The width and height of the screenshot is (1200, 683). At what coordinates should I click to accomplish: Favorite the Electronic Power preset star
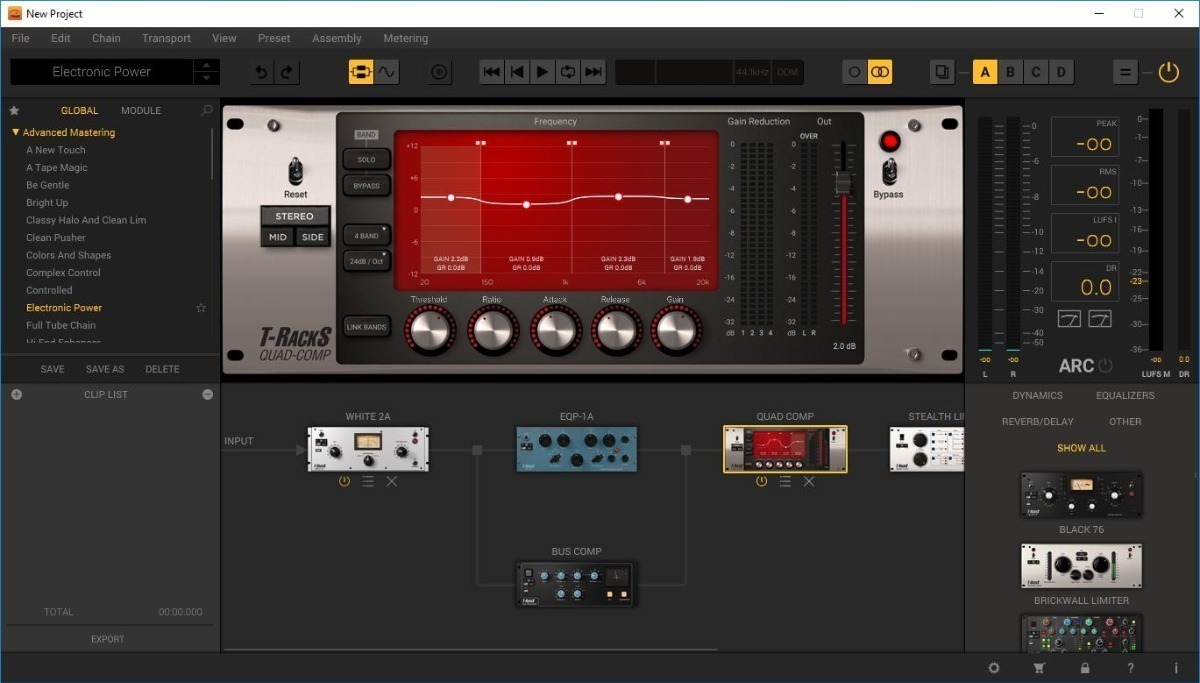coord(200,308)
